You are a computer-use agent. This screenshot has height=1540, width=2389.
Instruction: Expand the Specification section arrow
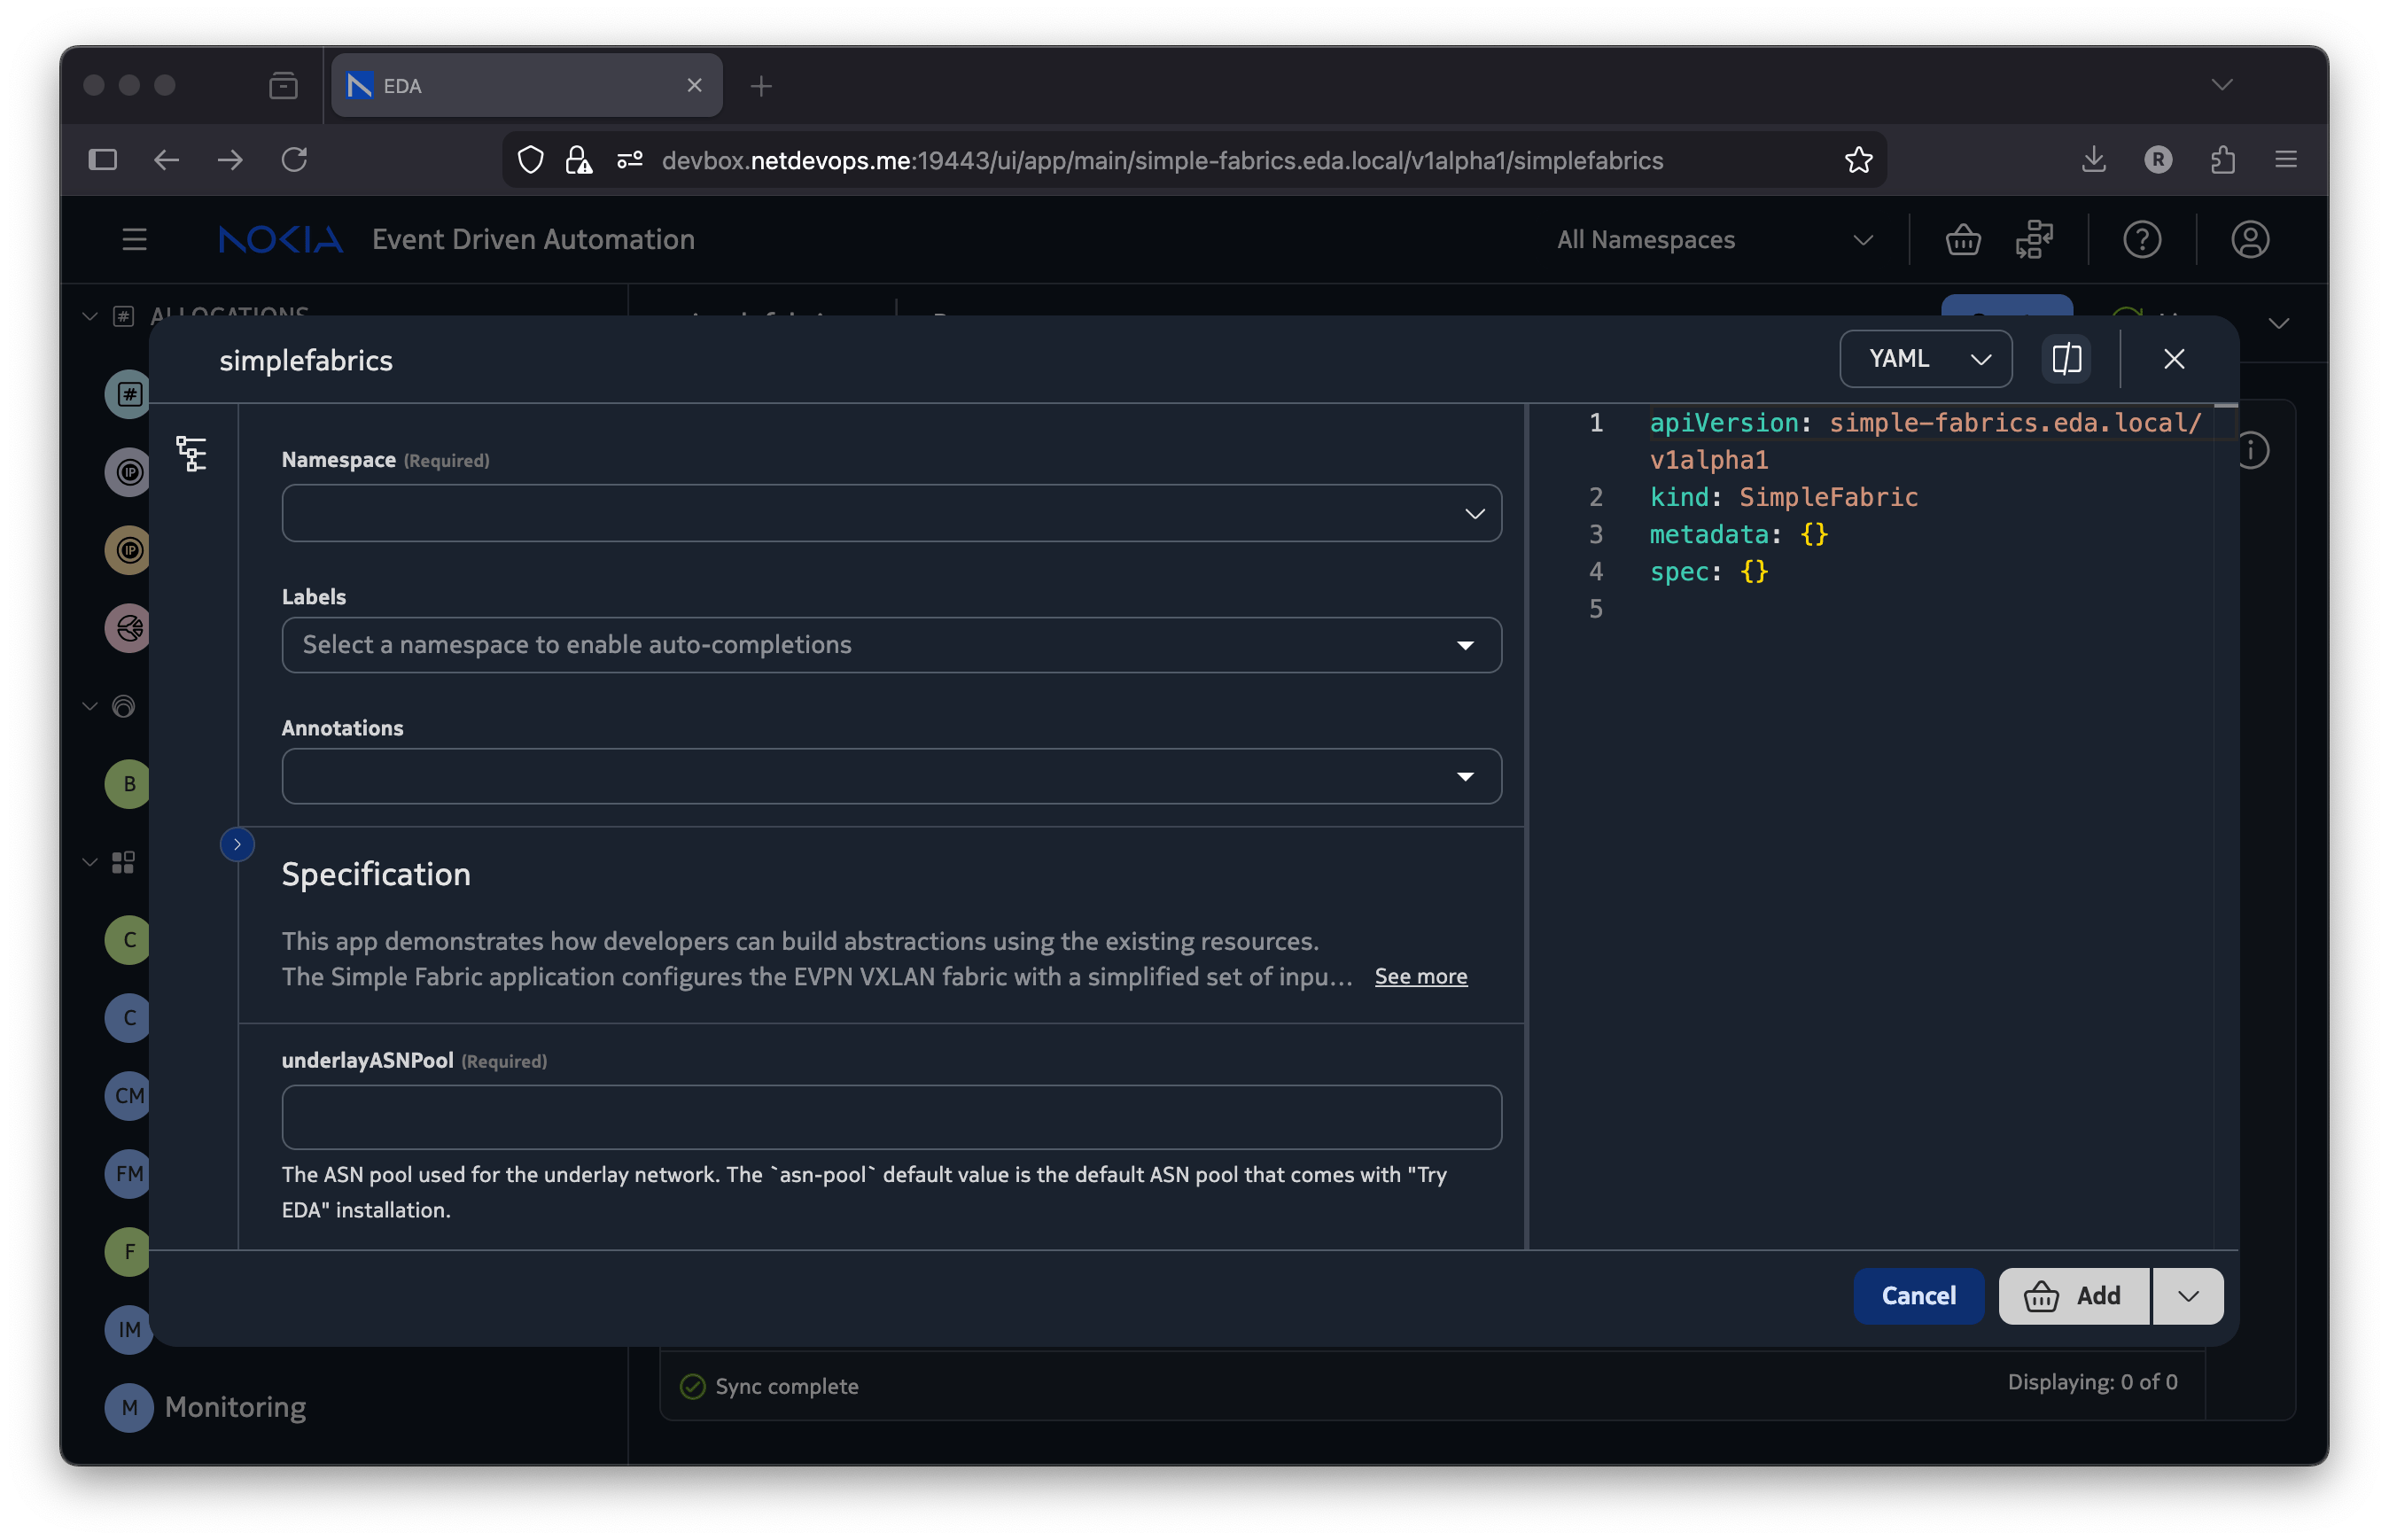(237, 845)
